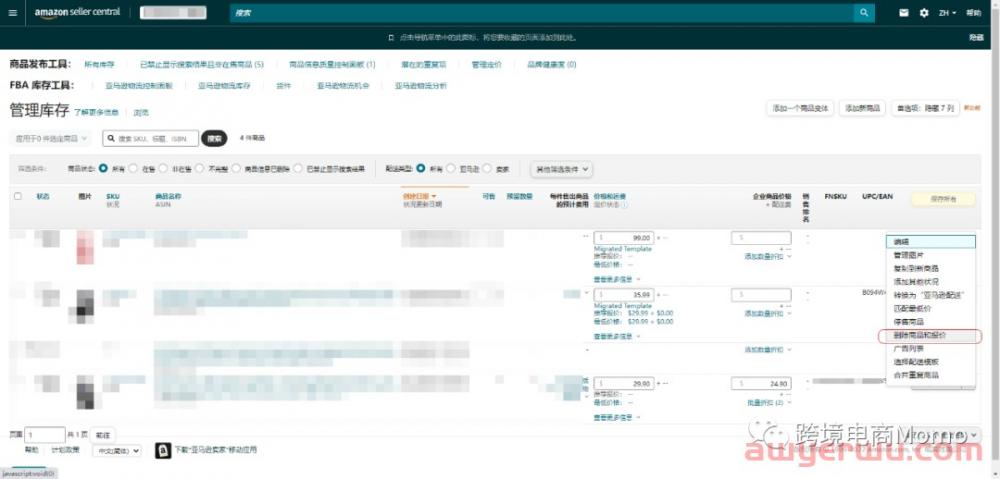Click the 添加新商品 button
Screen dimensions: 1000x479
(862, 108)
